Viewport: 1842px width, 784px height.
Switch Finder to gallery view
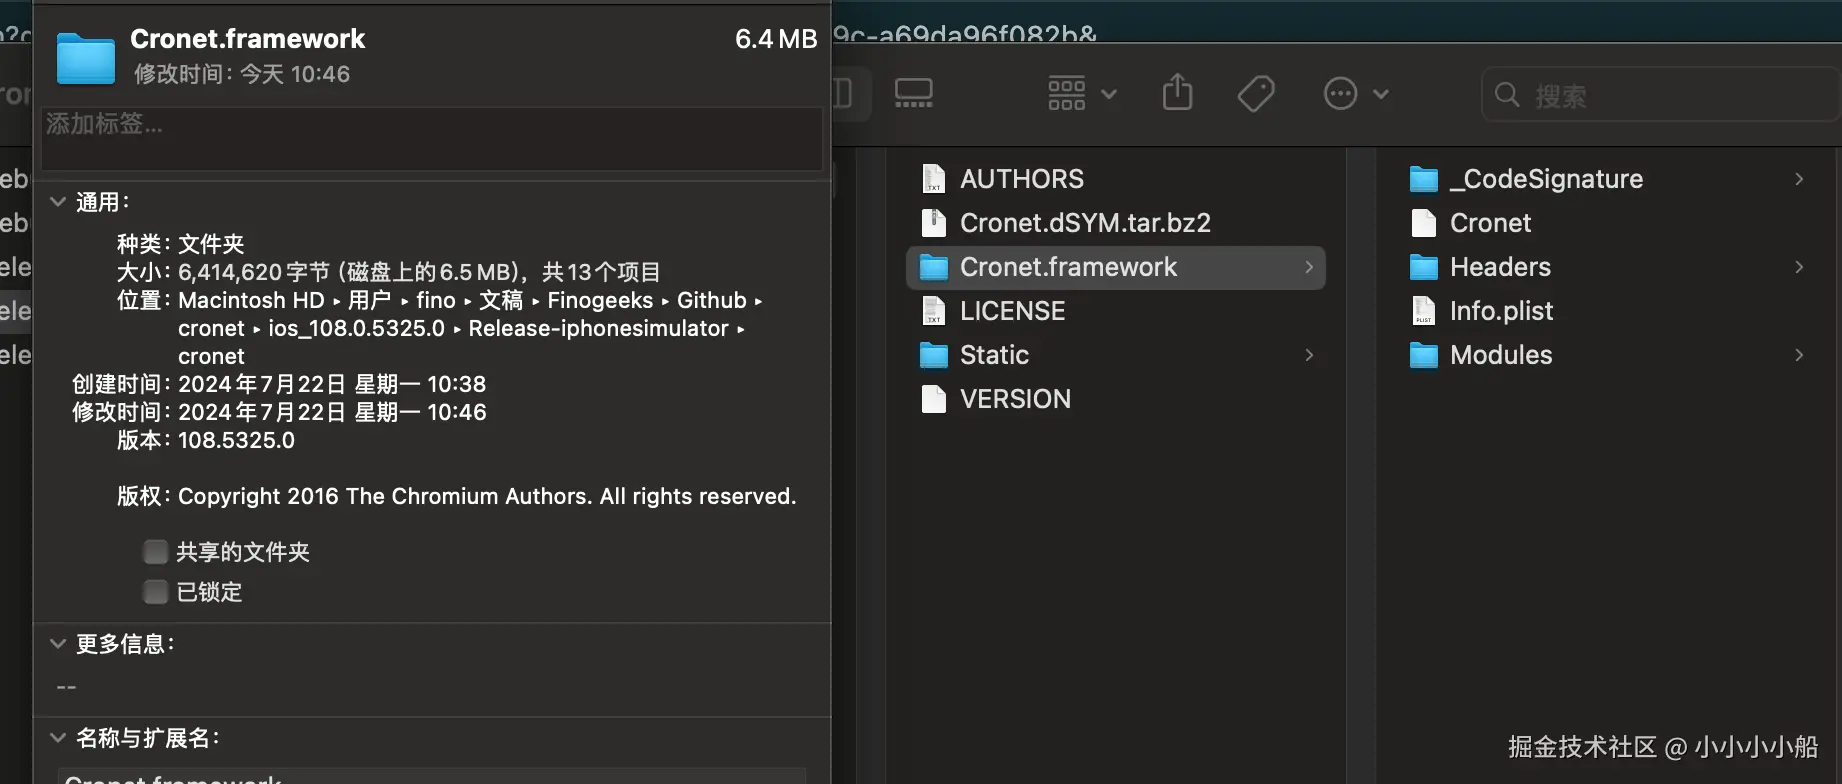point(913,94)
